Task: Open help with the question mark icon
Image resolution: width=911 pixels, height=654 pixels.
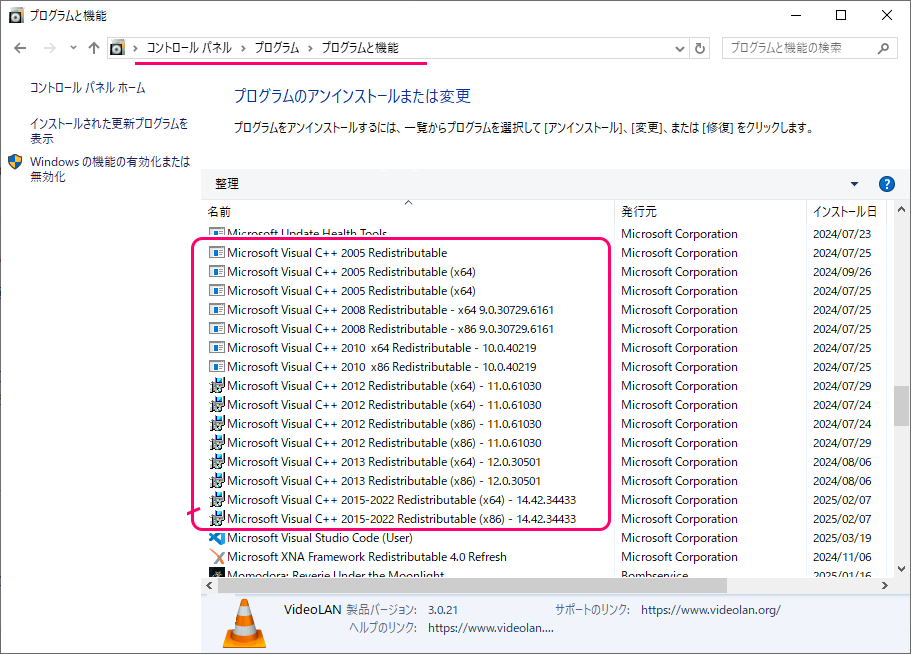Action: [887, 184]
